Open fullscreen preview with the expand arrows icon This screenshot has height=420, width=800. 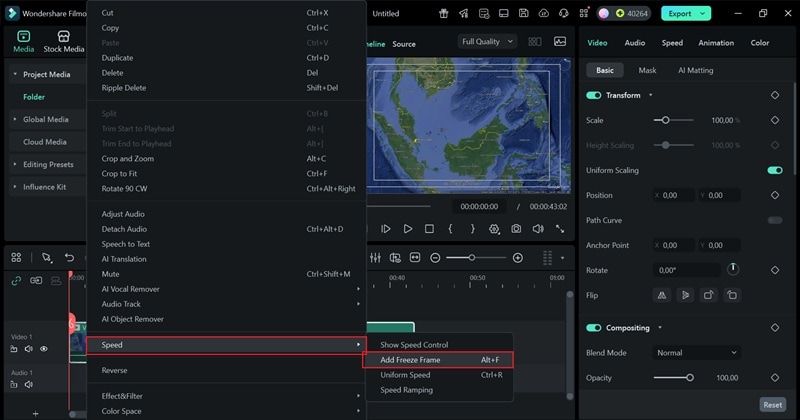560,229
